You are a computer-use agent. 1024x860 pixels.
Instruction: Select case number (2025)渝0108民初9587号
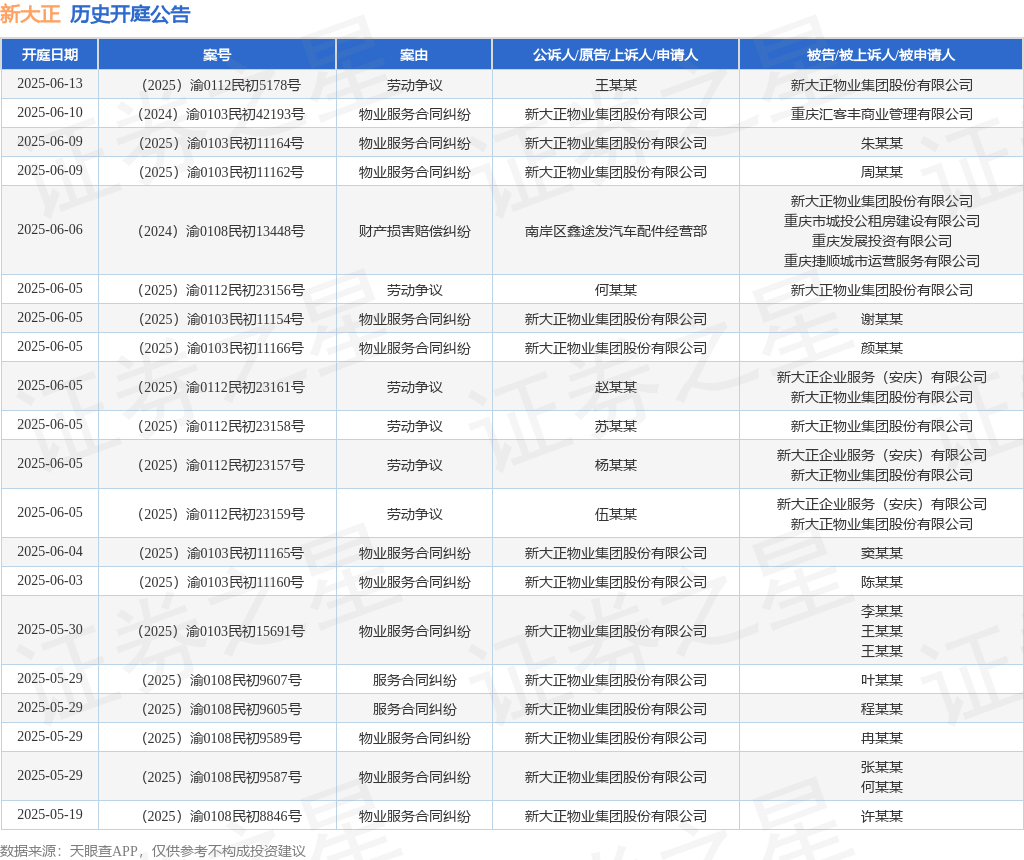[x=221, y=777]
